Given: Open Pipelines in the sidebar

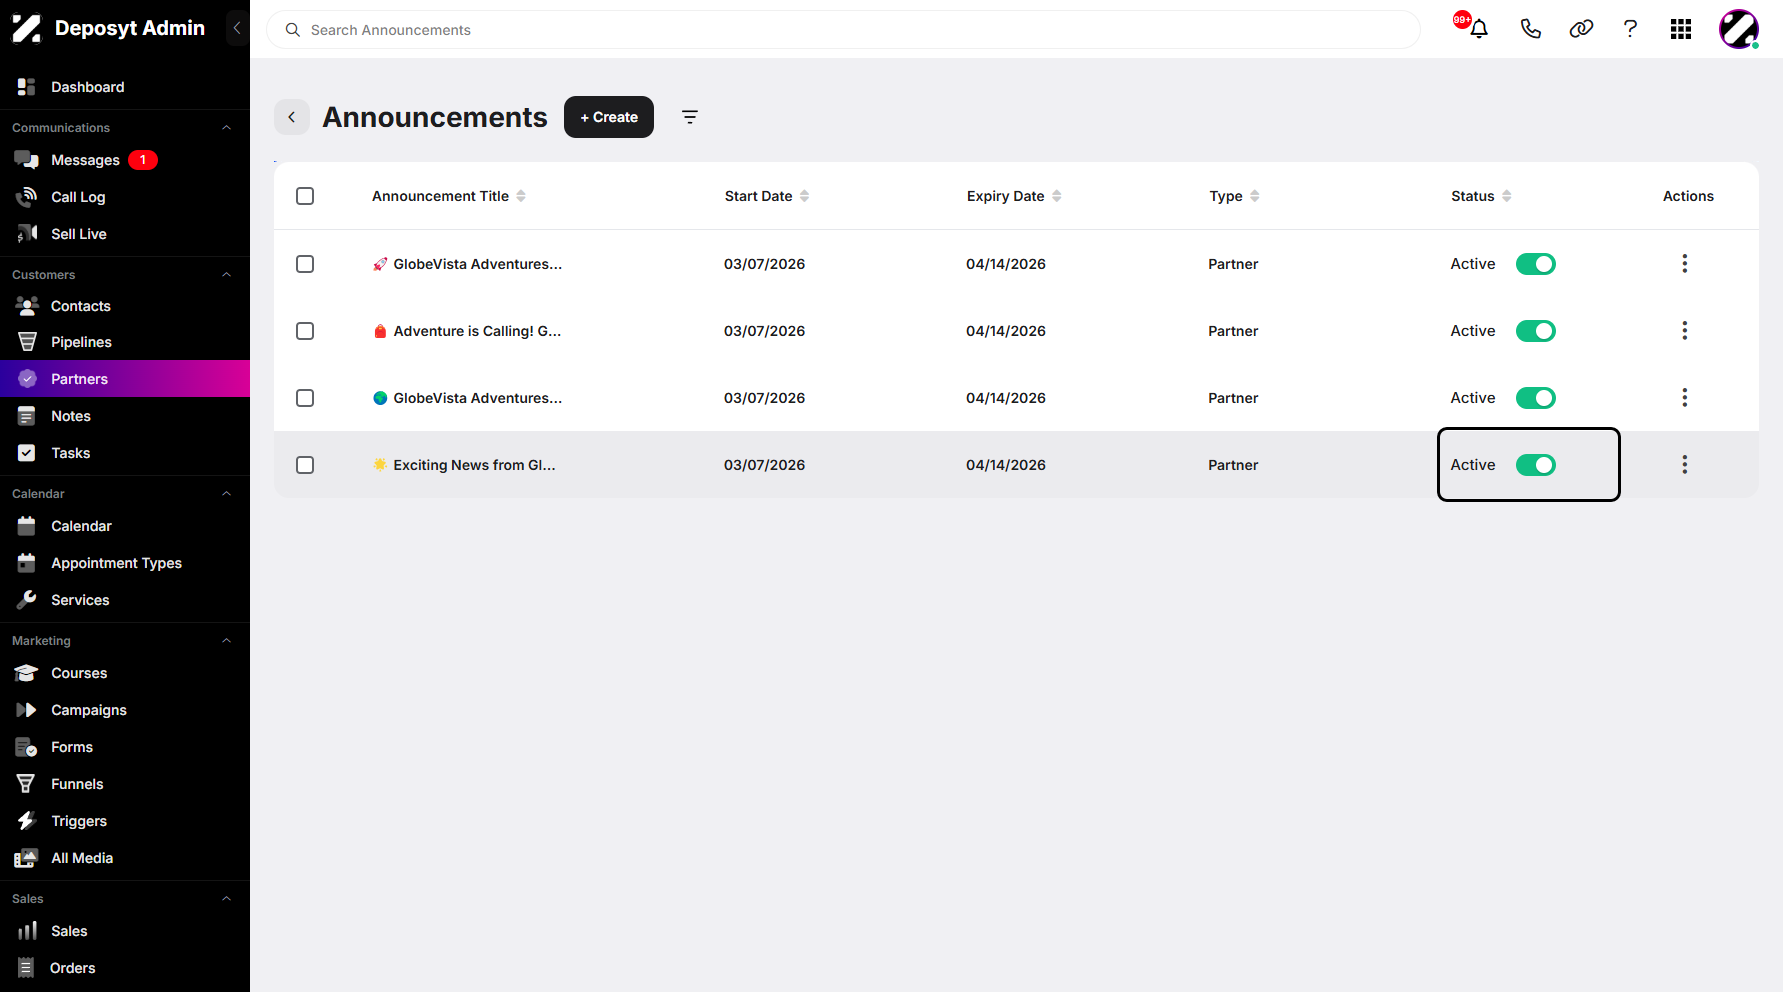Looking at the screenshot, I should [x=125, y=342].
